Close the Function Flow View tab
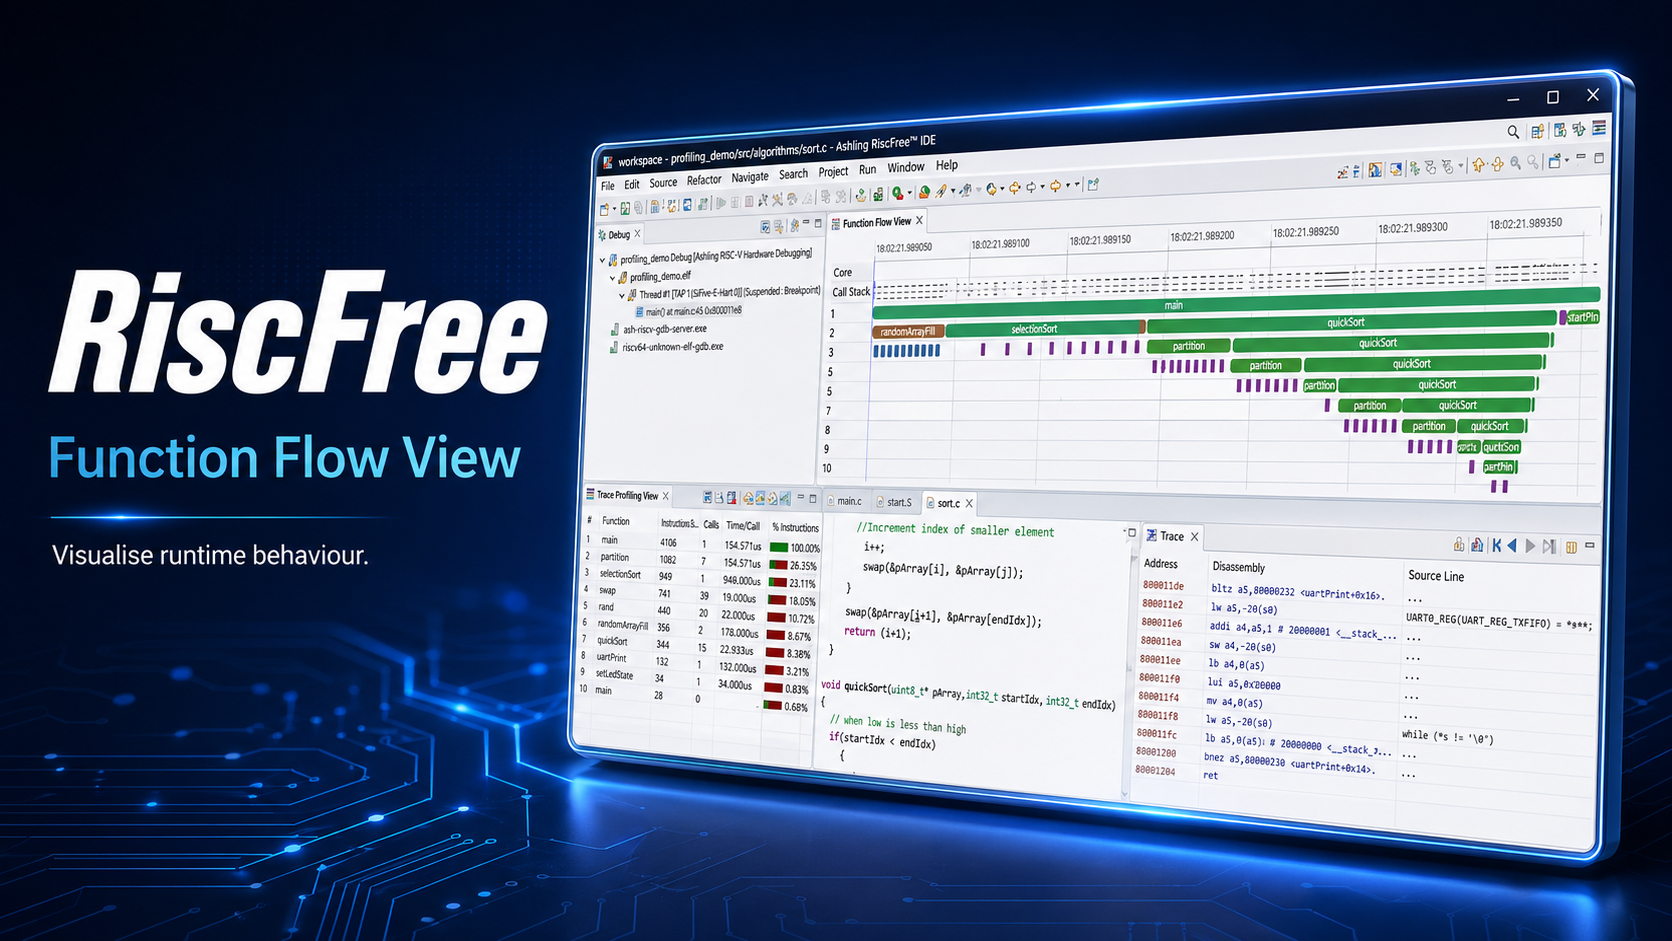This screenshot has height=941, width=1672. [x=919, y=221]
